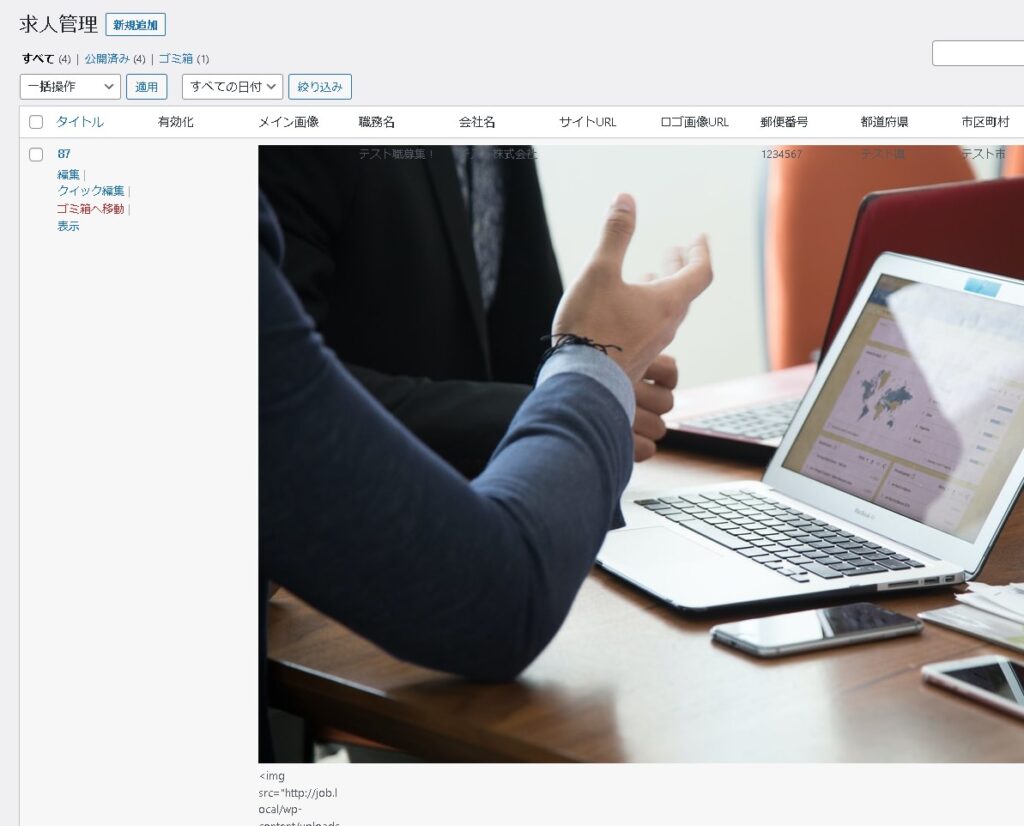Click the 編集 link under post 87
The height and width of the screenshot is (826, 1024).
(68, 175)
